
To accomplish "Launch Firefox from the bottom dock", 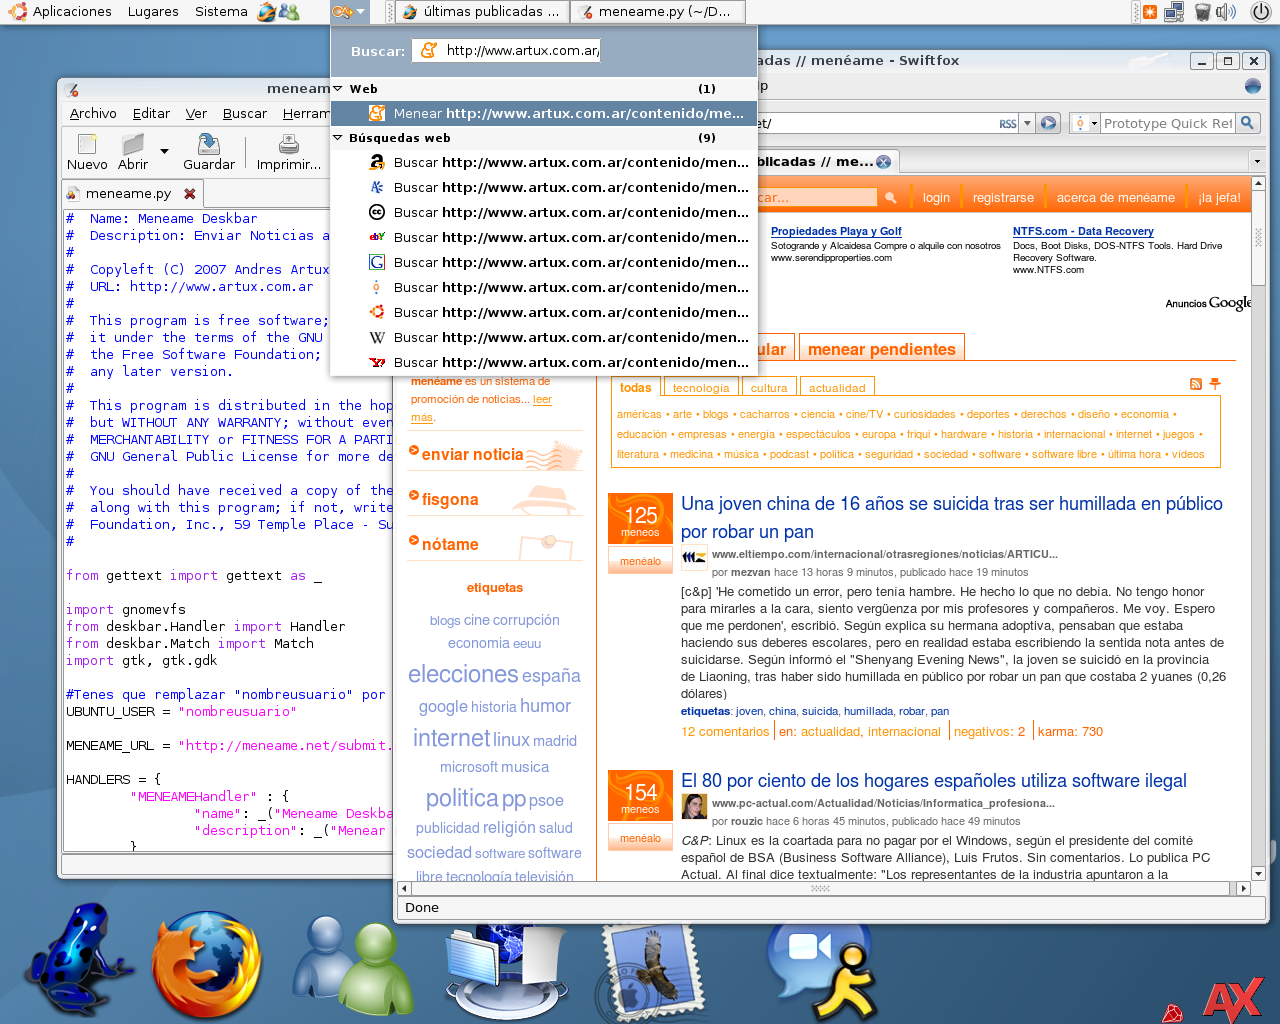I will point(207,965).
